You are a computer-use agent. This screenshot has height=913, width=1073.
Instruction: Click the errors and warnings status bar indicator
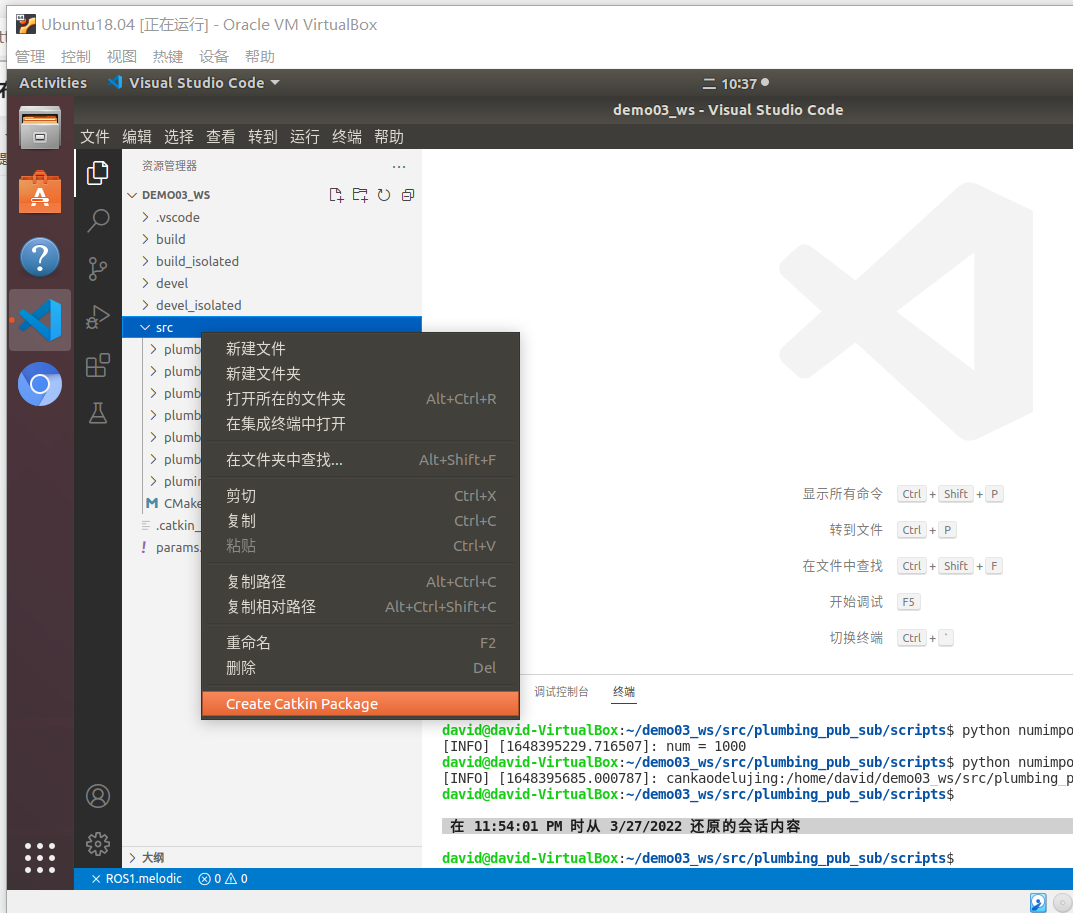(x=222, y=879)
